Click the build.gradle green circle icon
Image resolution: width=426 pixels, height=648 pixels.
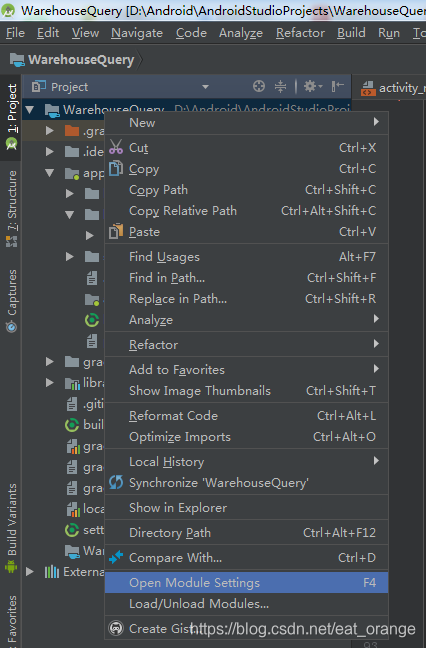72,425
